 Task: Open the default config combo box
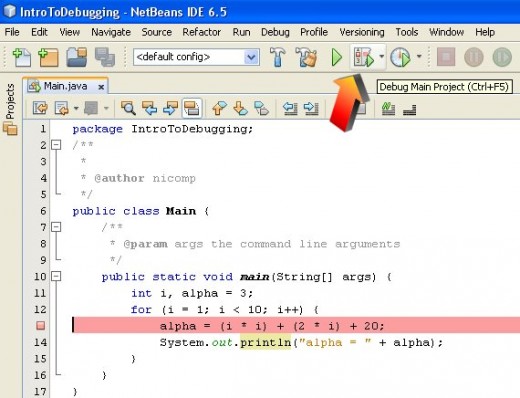click(x=196, y=57)
